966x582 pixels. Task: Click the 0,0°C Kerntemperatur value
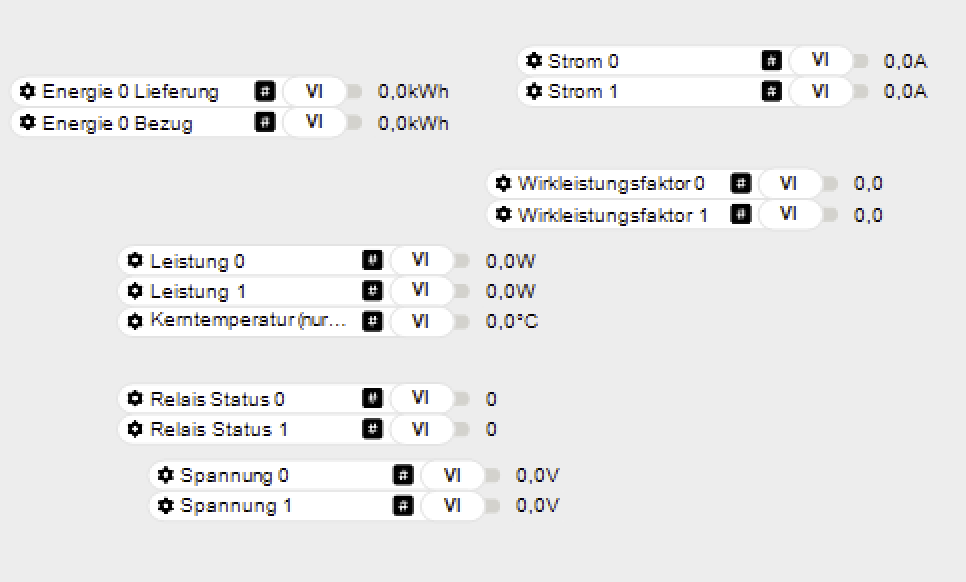512,321
